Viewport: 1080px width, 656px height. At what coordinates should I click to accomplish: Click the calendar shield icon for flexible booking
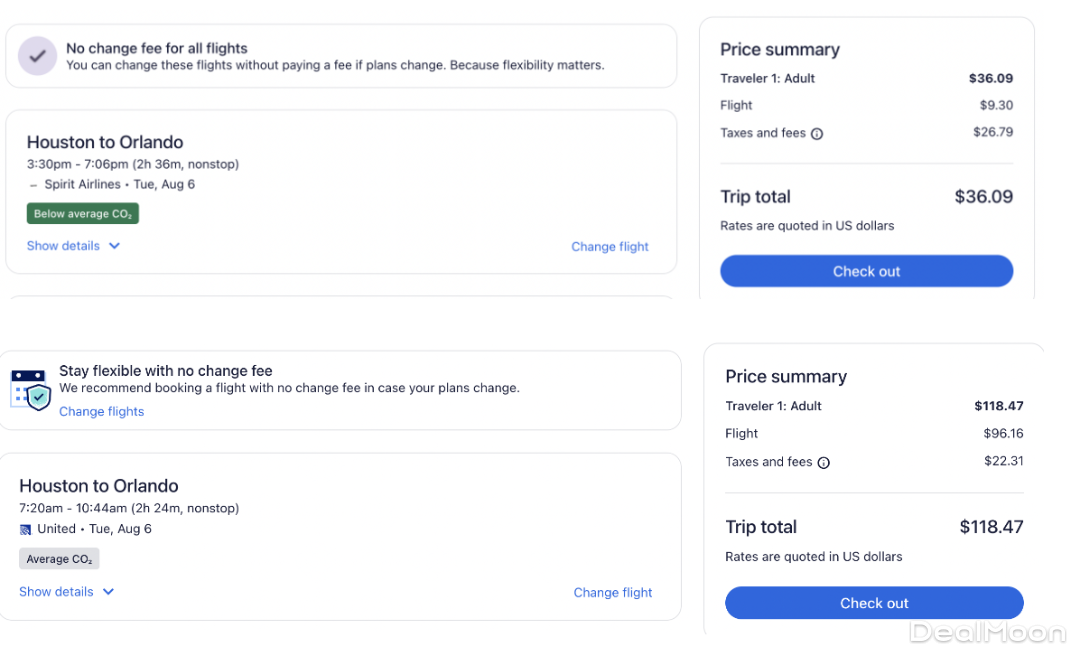[30, 389]
